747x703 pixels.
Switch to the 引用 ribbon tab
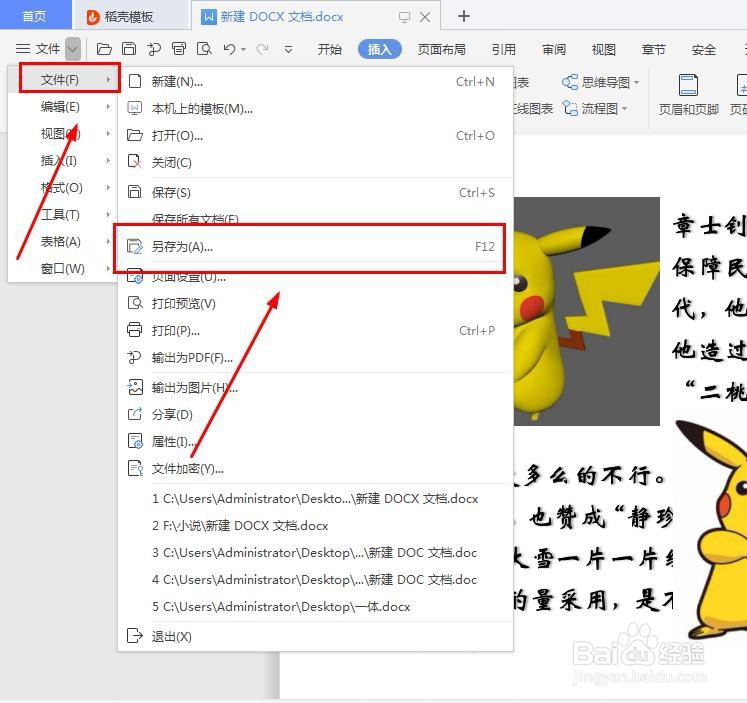504,49
